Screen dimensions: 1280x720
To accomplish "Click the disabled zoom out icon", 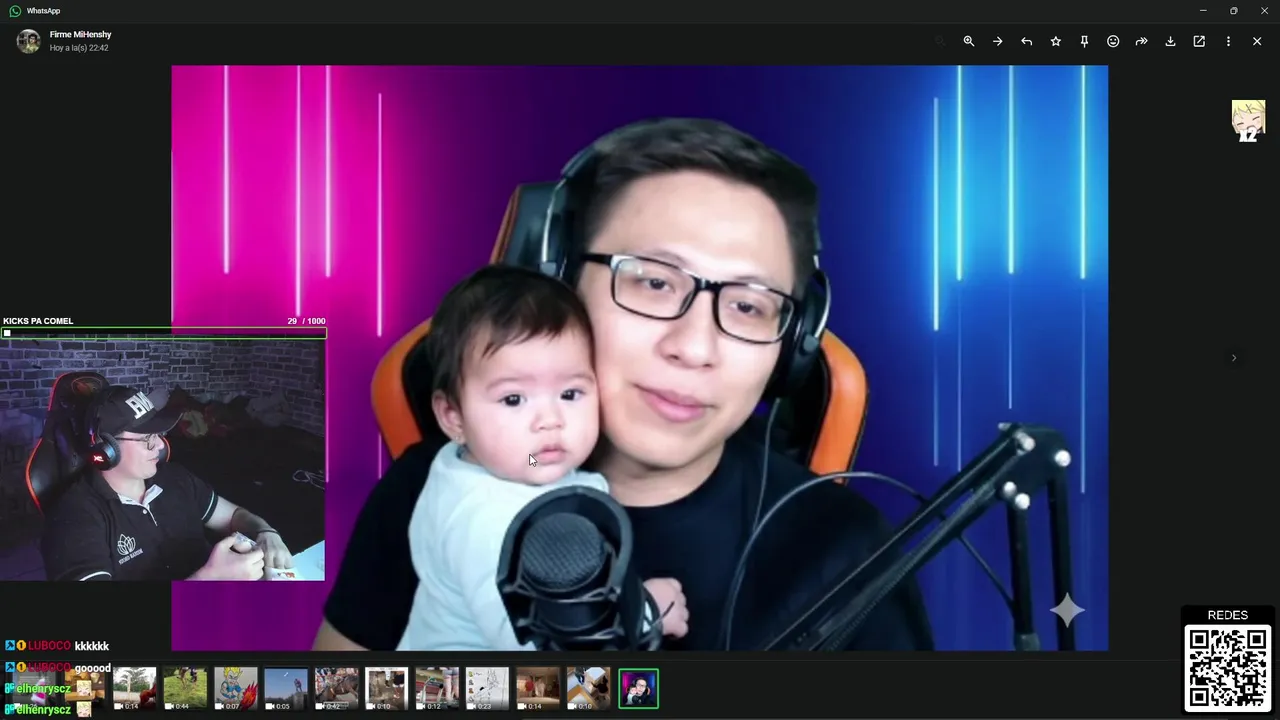I will tap(940, 41).
